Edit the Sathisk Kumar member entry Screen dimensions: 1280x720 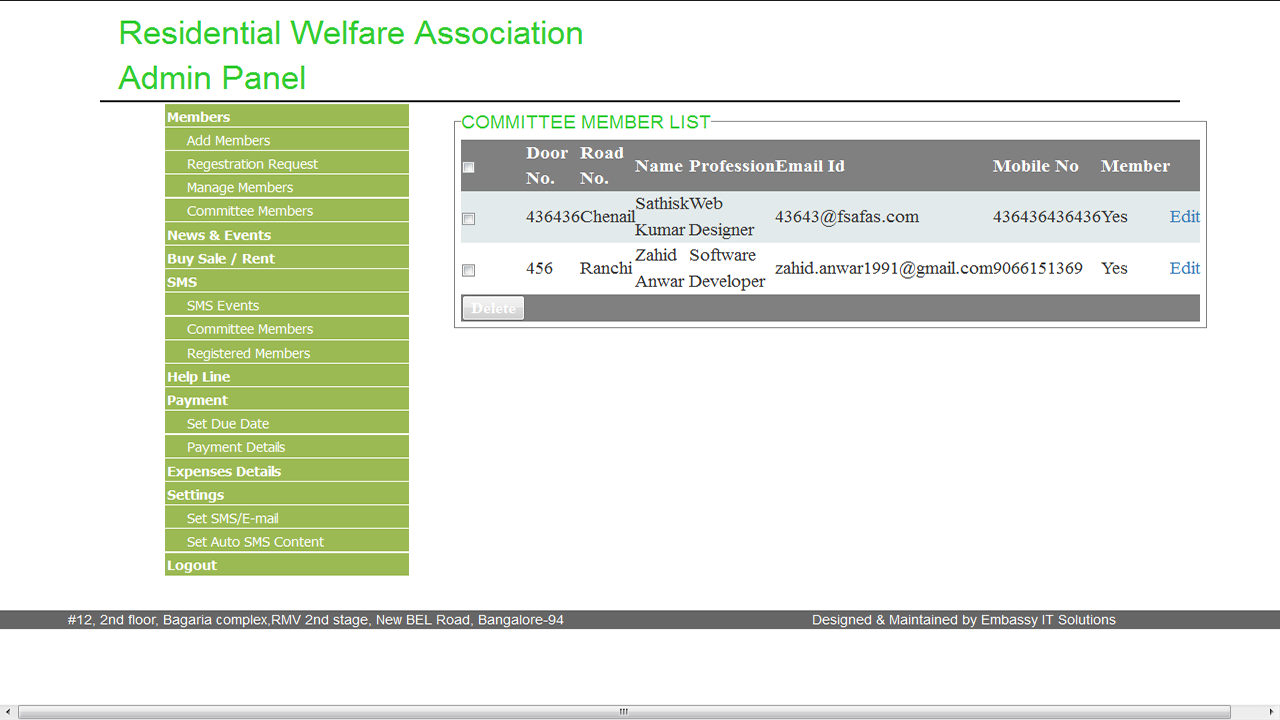click(1184, 217)
